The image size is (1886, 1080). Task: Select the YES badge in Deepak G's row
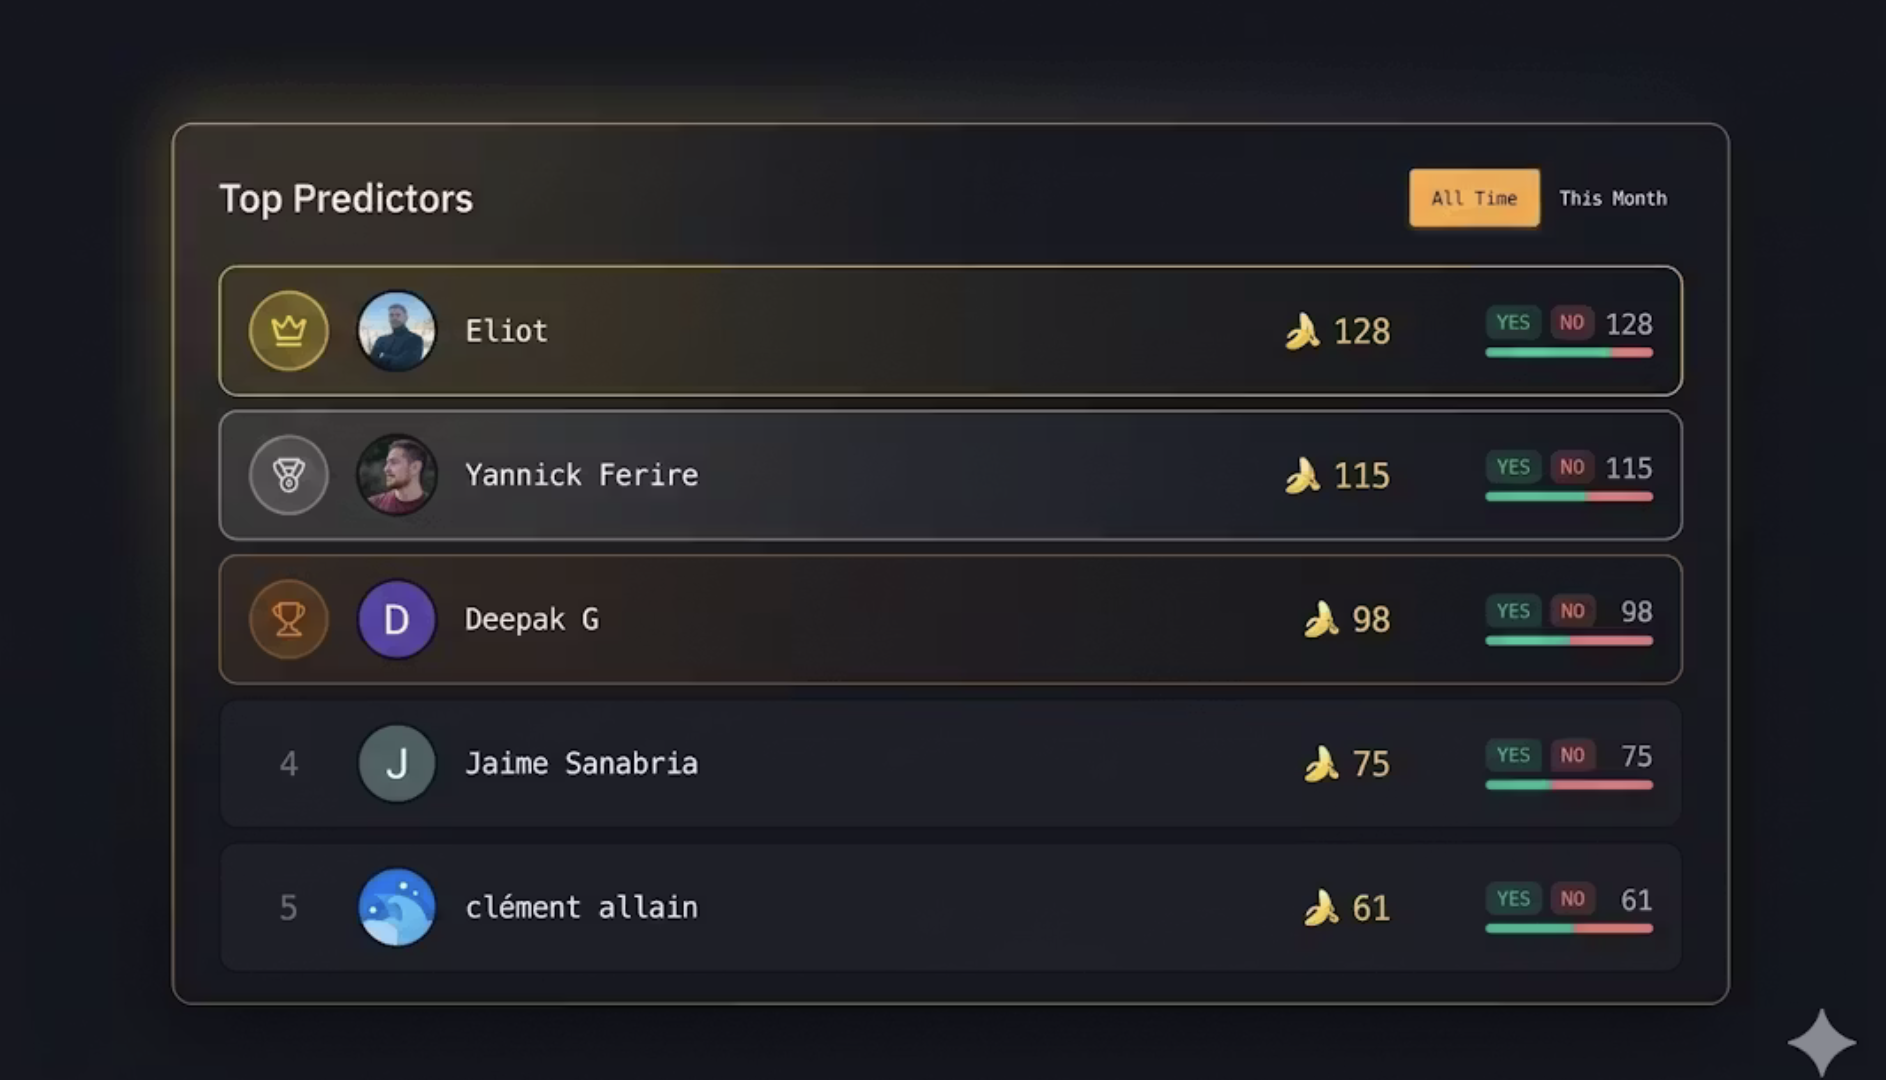[x=1512, y=611]
